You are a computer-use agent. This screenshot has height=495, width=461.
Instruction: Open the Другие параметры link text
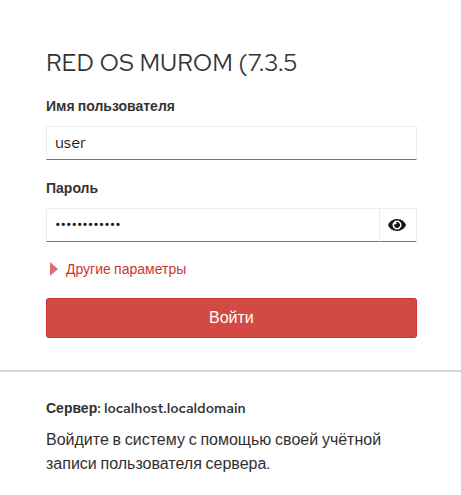click(x=126, y=269)
